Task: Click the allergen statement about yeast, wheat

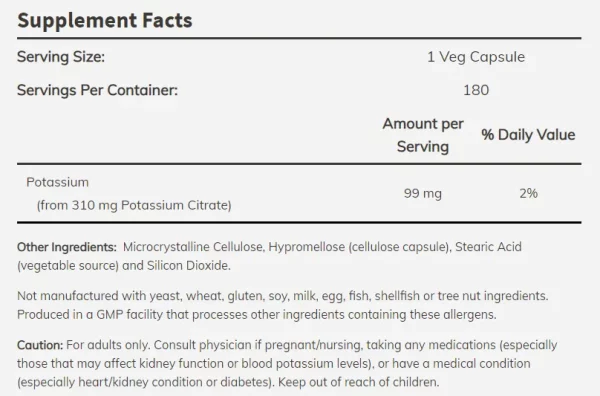Action: [283, 296]
